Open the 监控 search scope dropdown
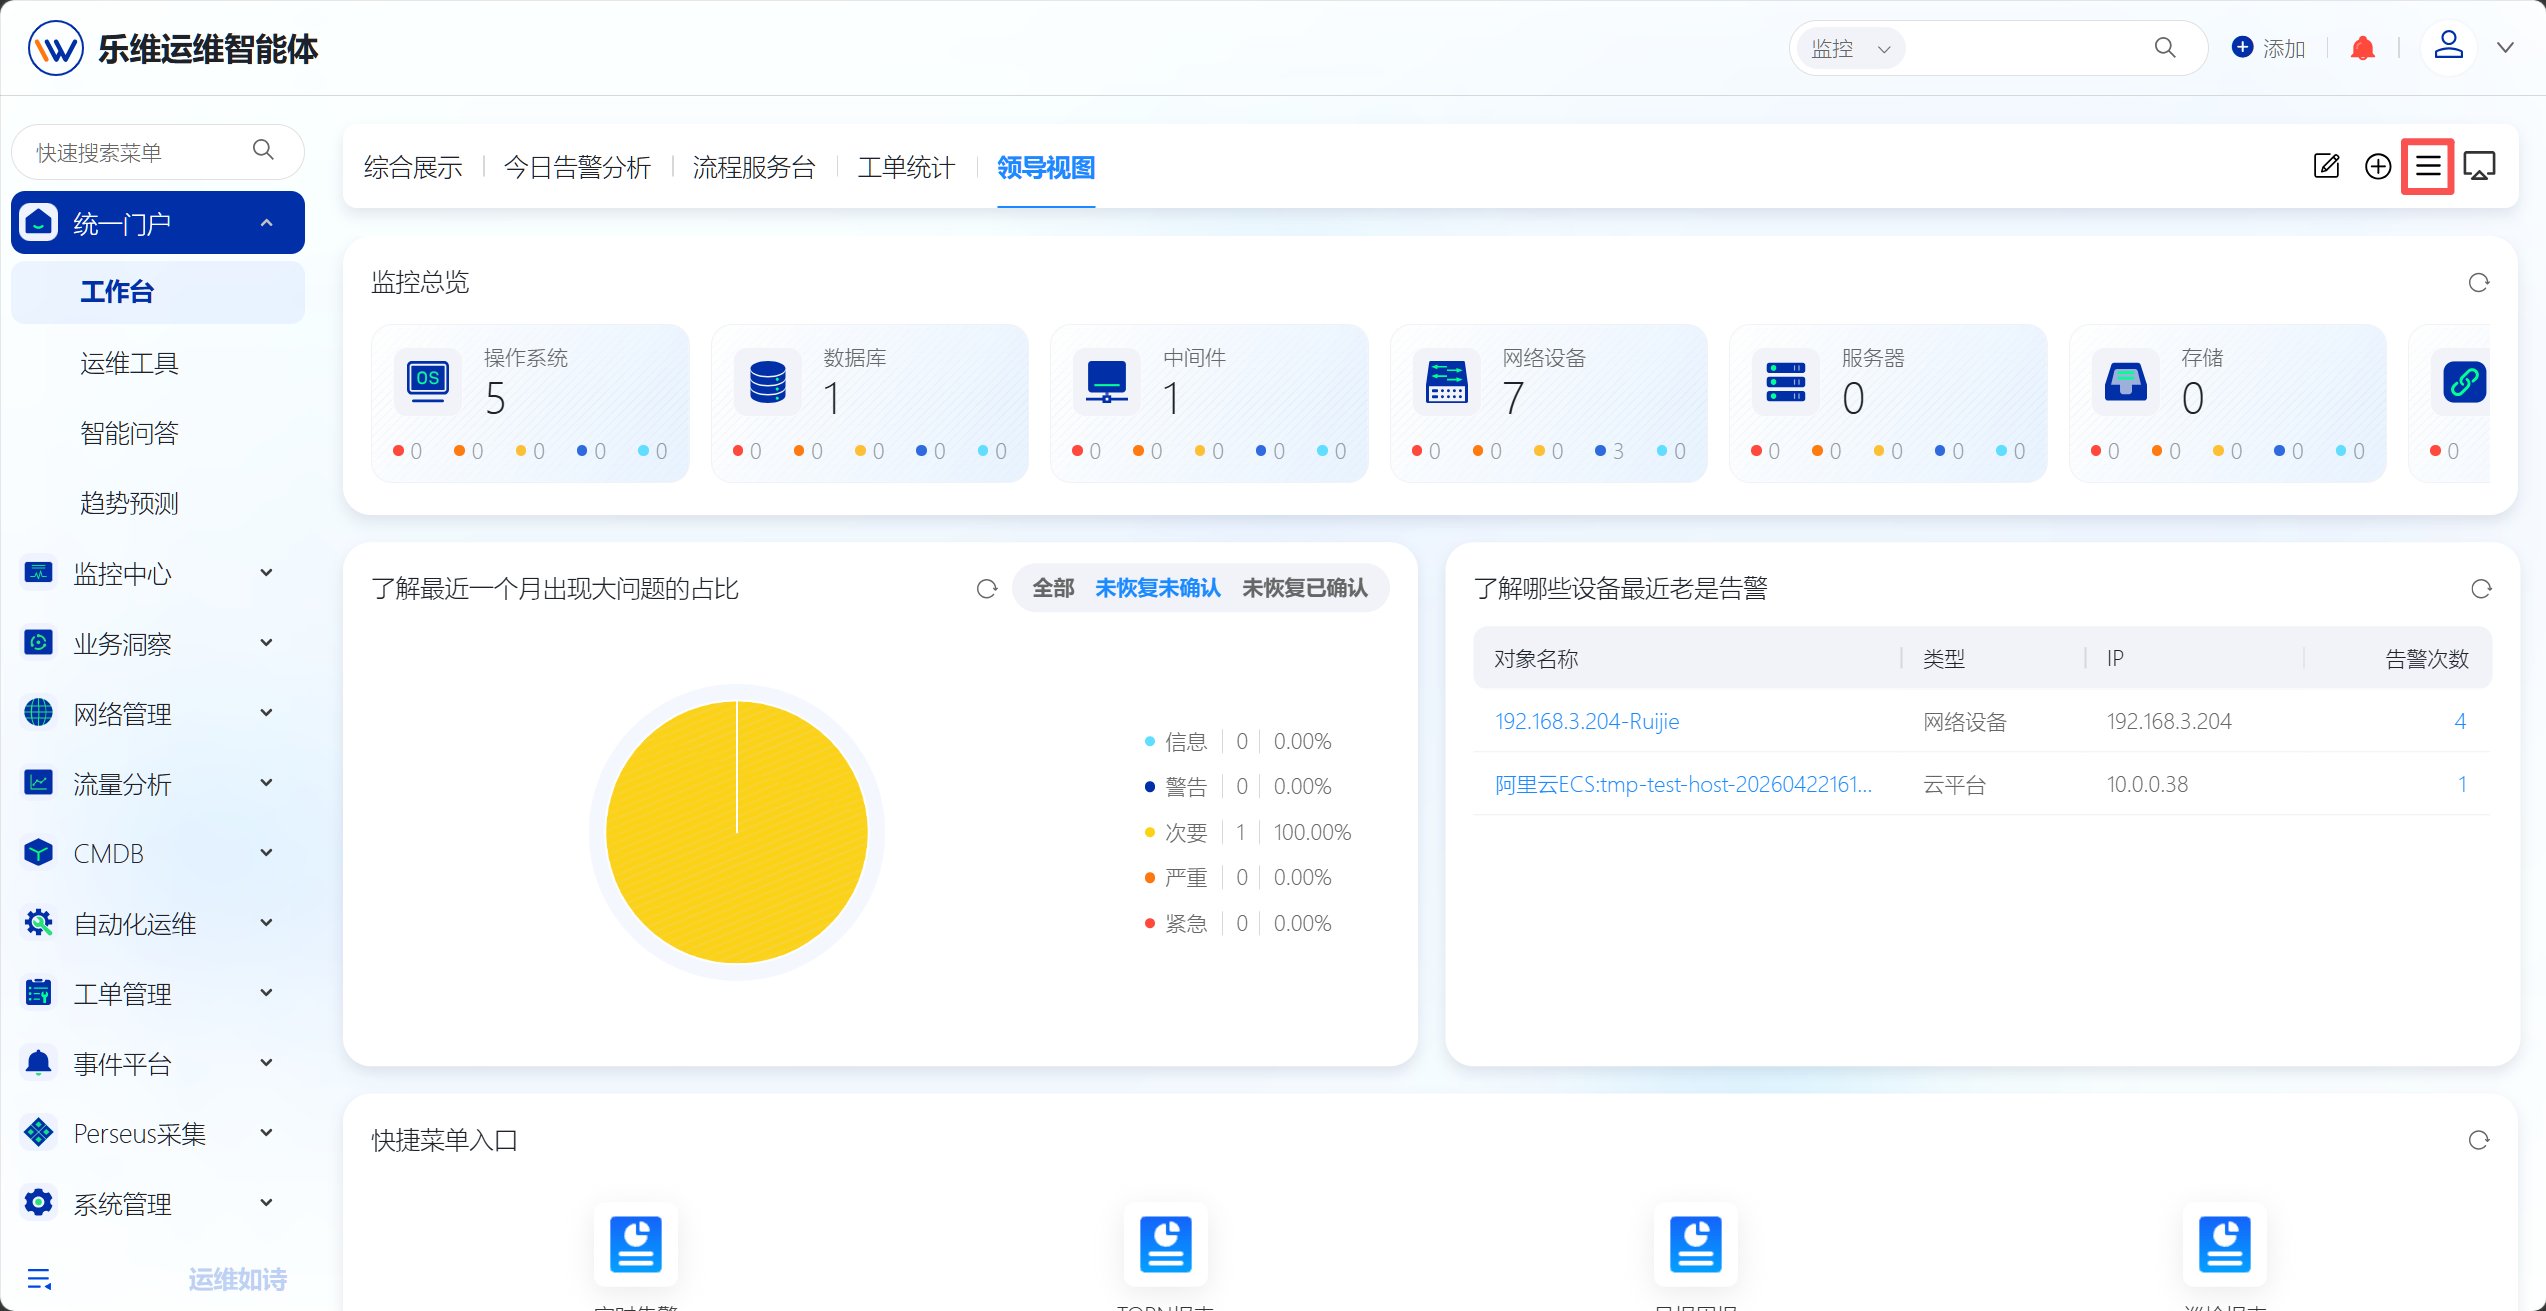This screenshot has height=1311, width=2546. tap(1850, 48)
